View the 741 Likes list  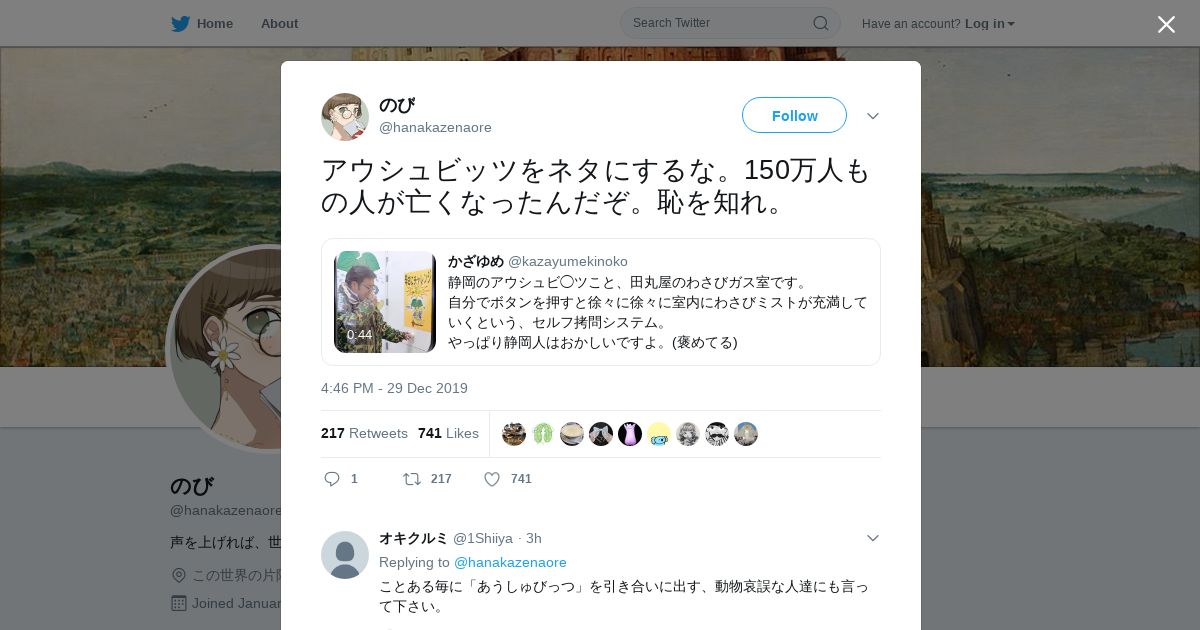point(448,433)
